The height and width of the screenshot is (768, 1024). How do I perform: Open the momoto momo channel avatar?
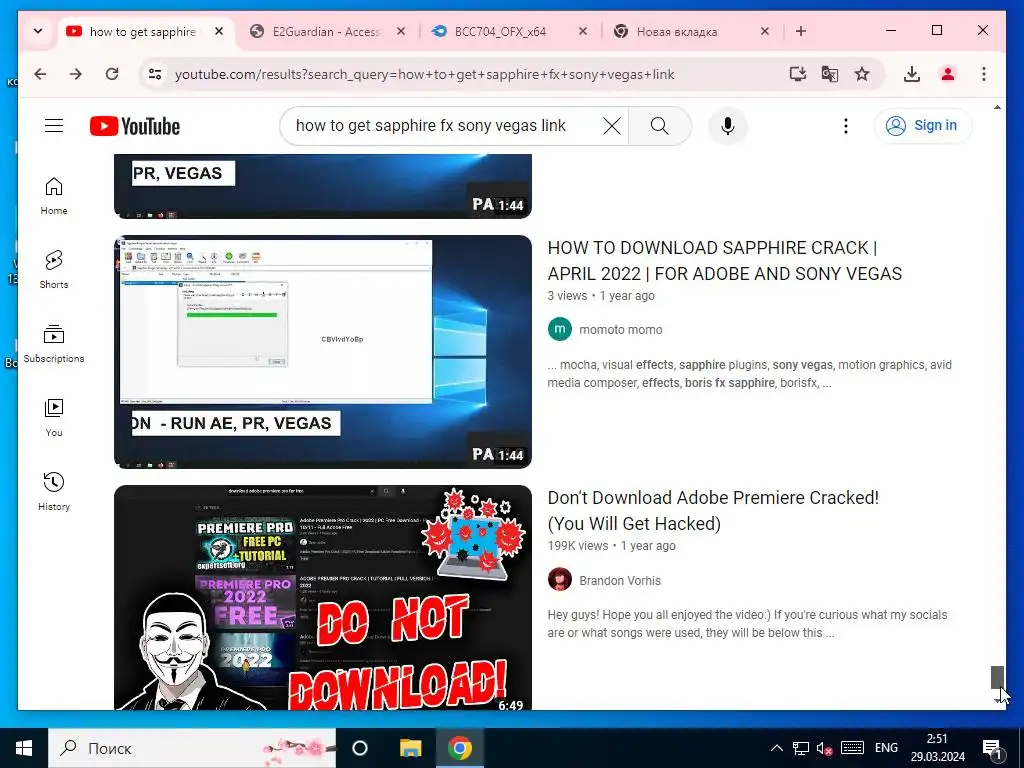coord(560,329)
